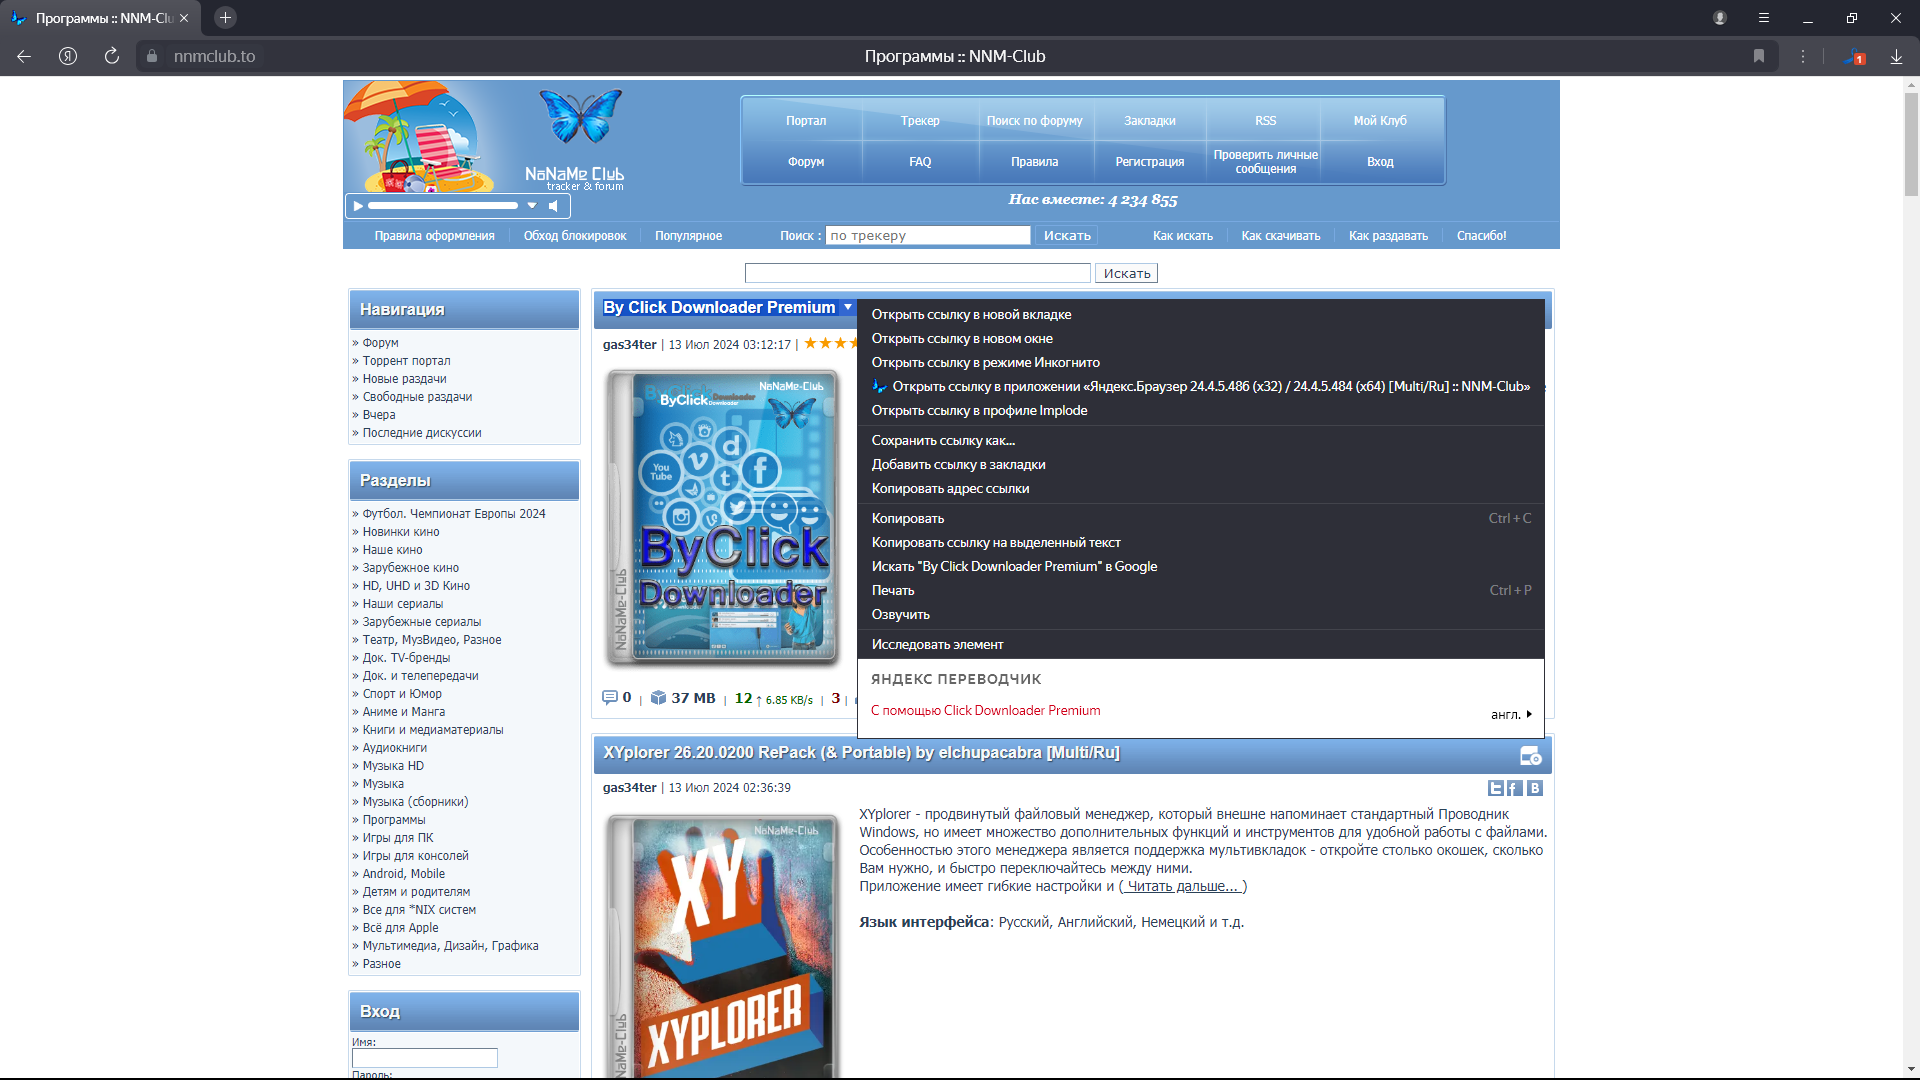Play the site audio player
1920x1080 pixels.
click(358, 206)
